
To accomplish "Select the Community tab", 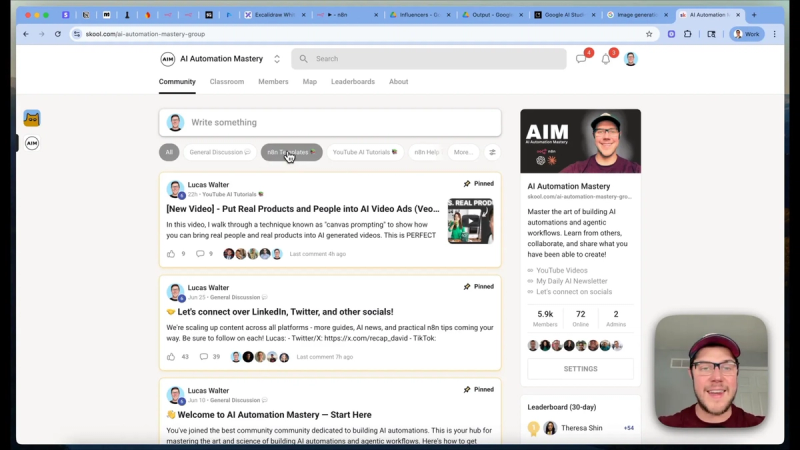I will pyautogui.click(x=177, y=82).
